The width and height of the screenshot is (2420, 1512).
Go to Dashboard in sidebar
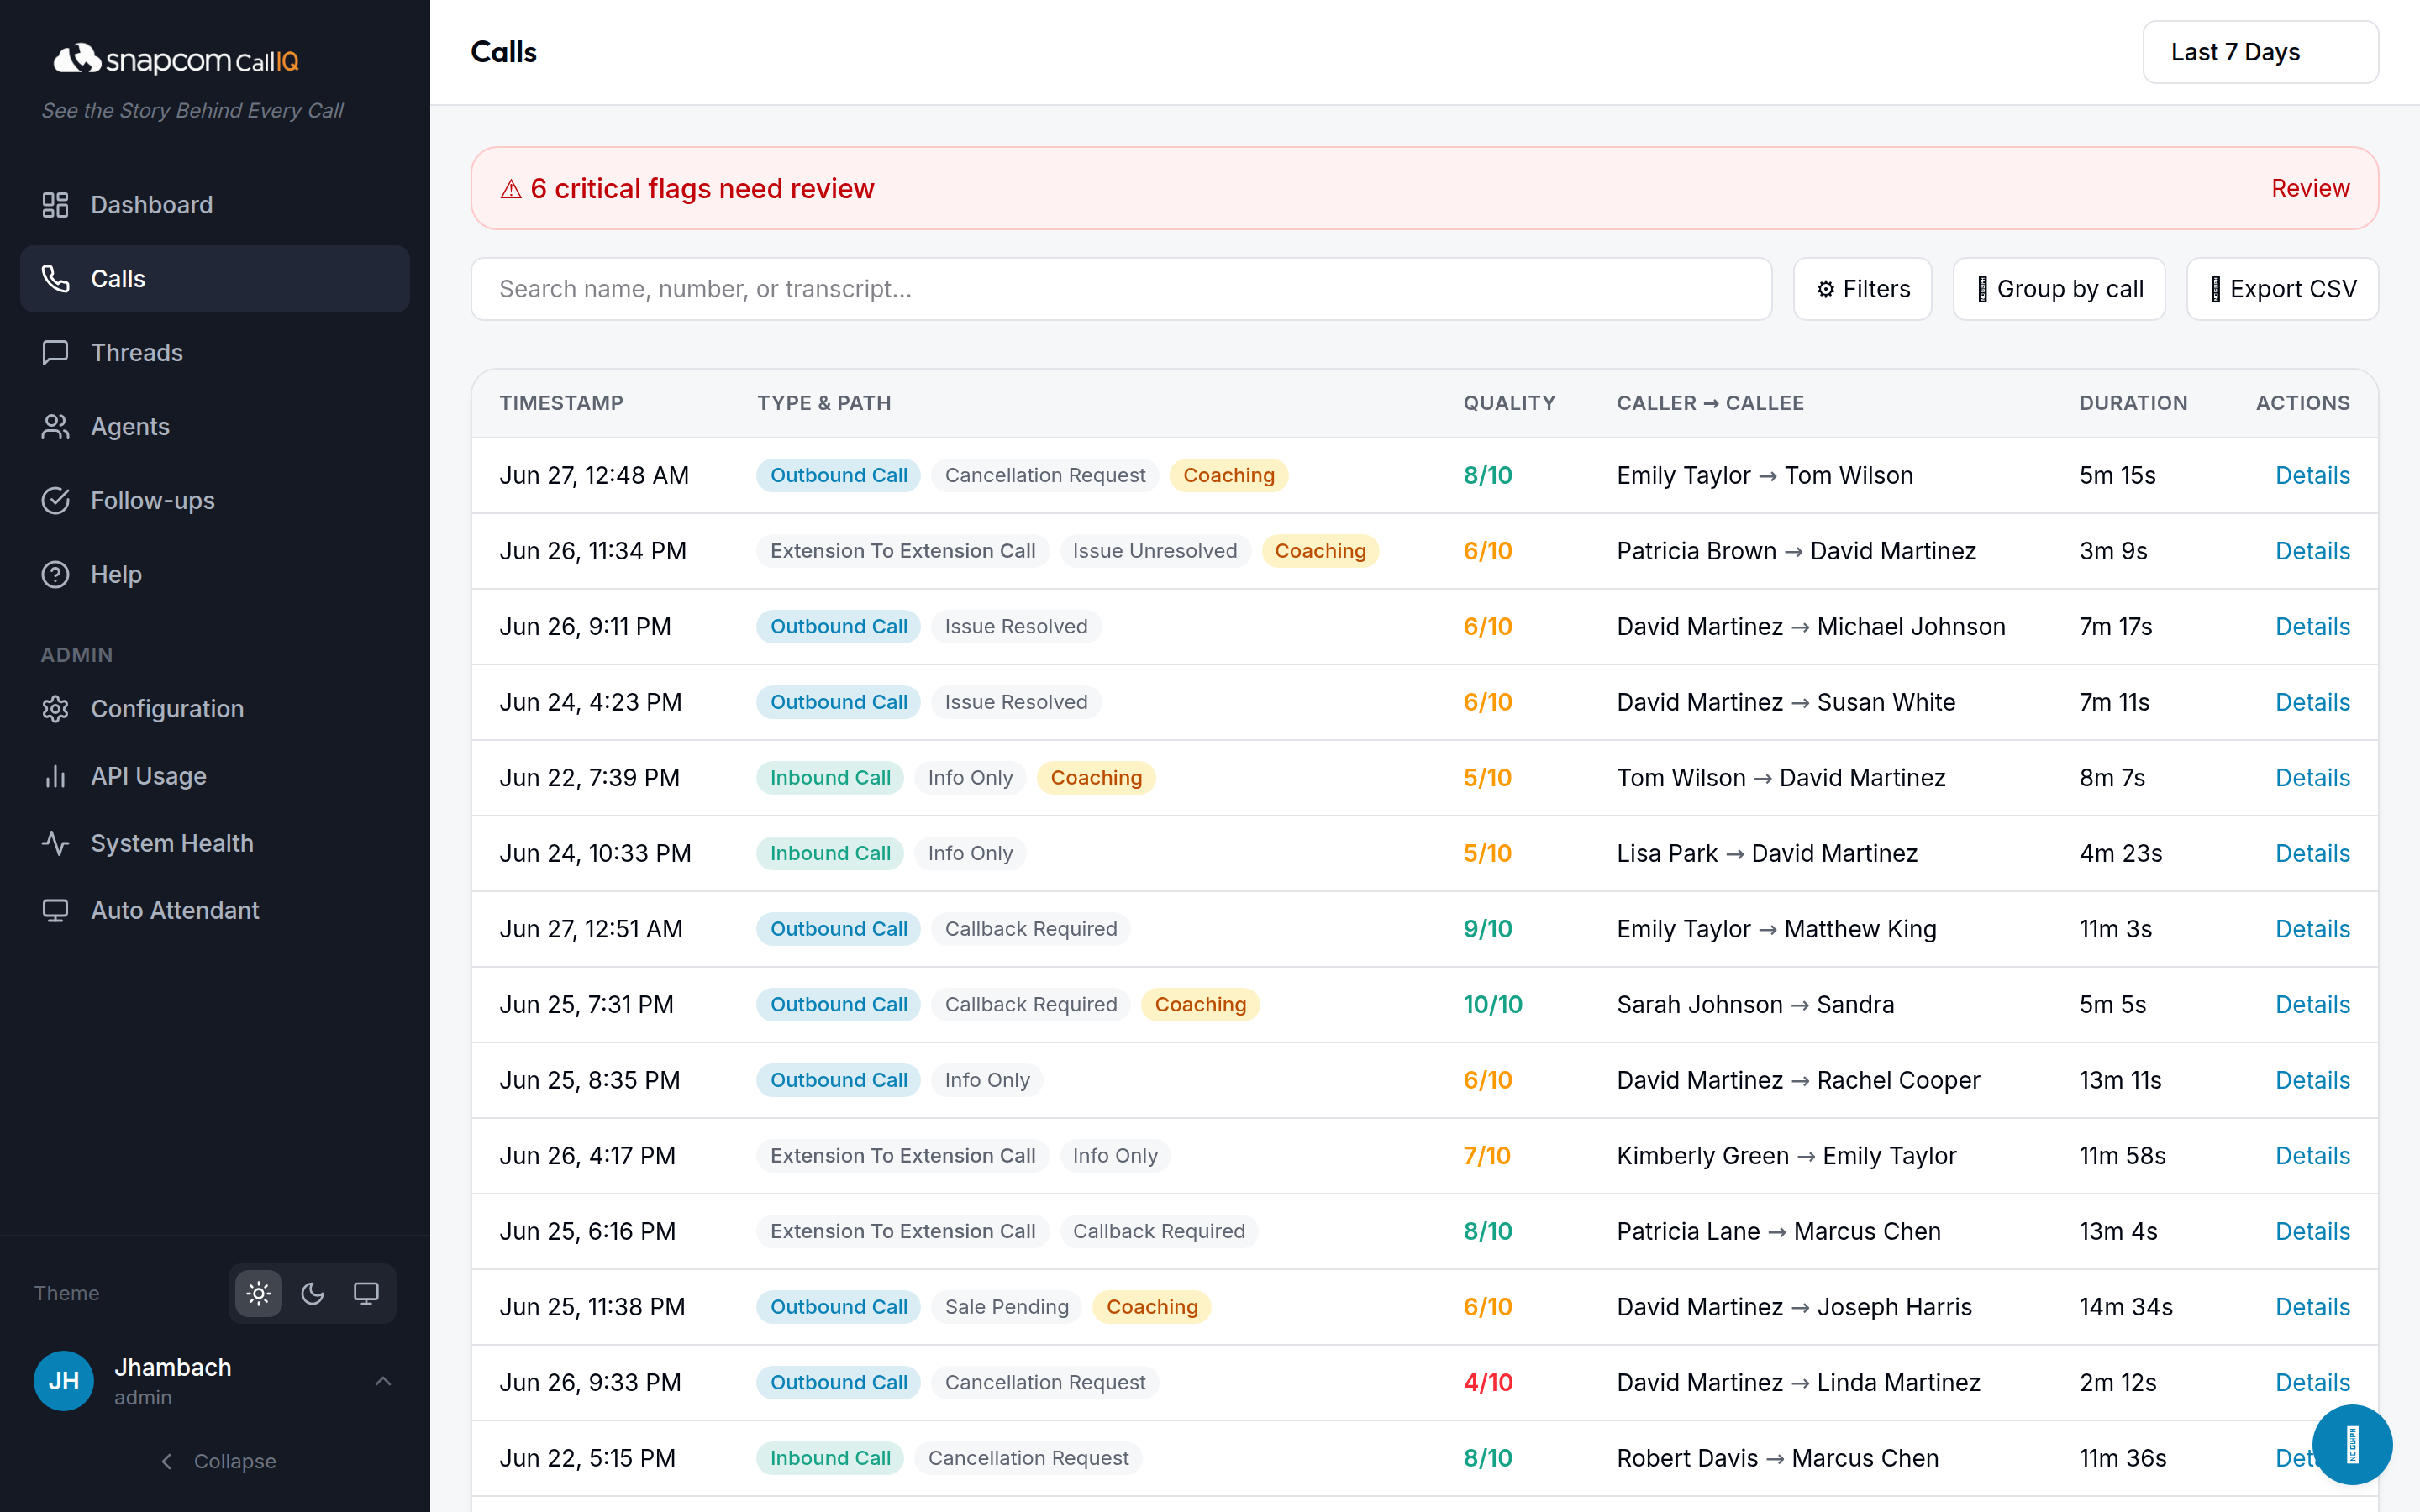[215, 205]
